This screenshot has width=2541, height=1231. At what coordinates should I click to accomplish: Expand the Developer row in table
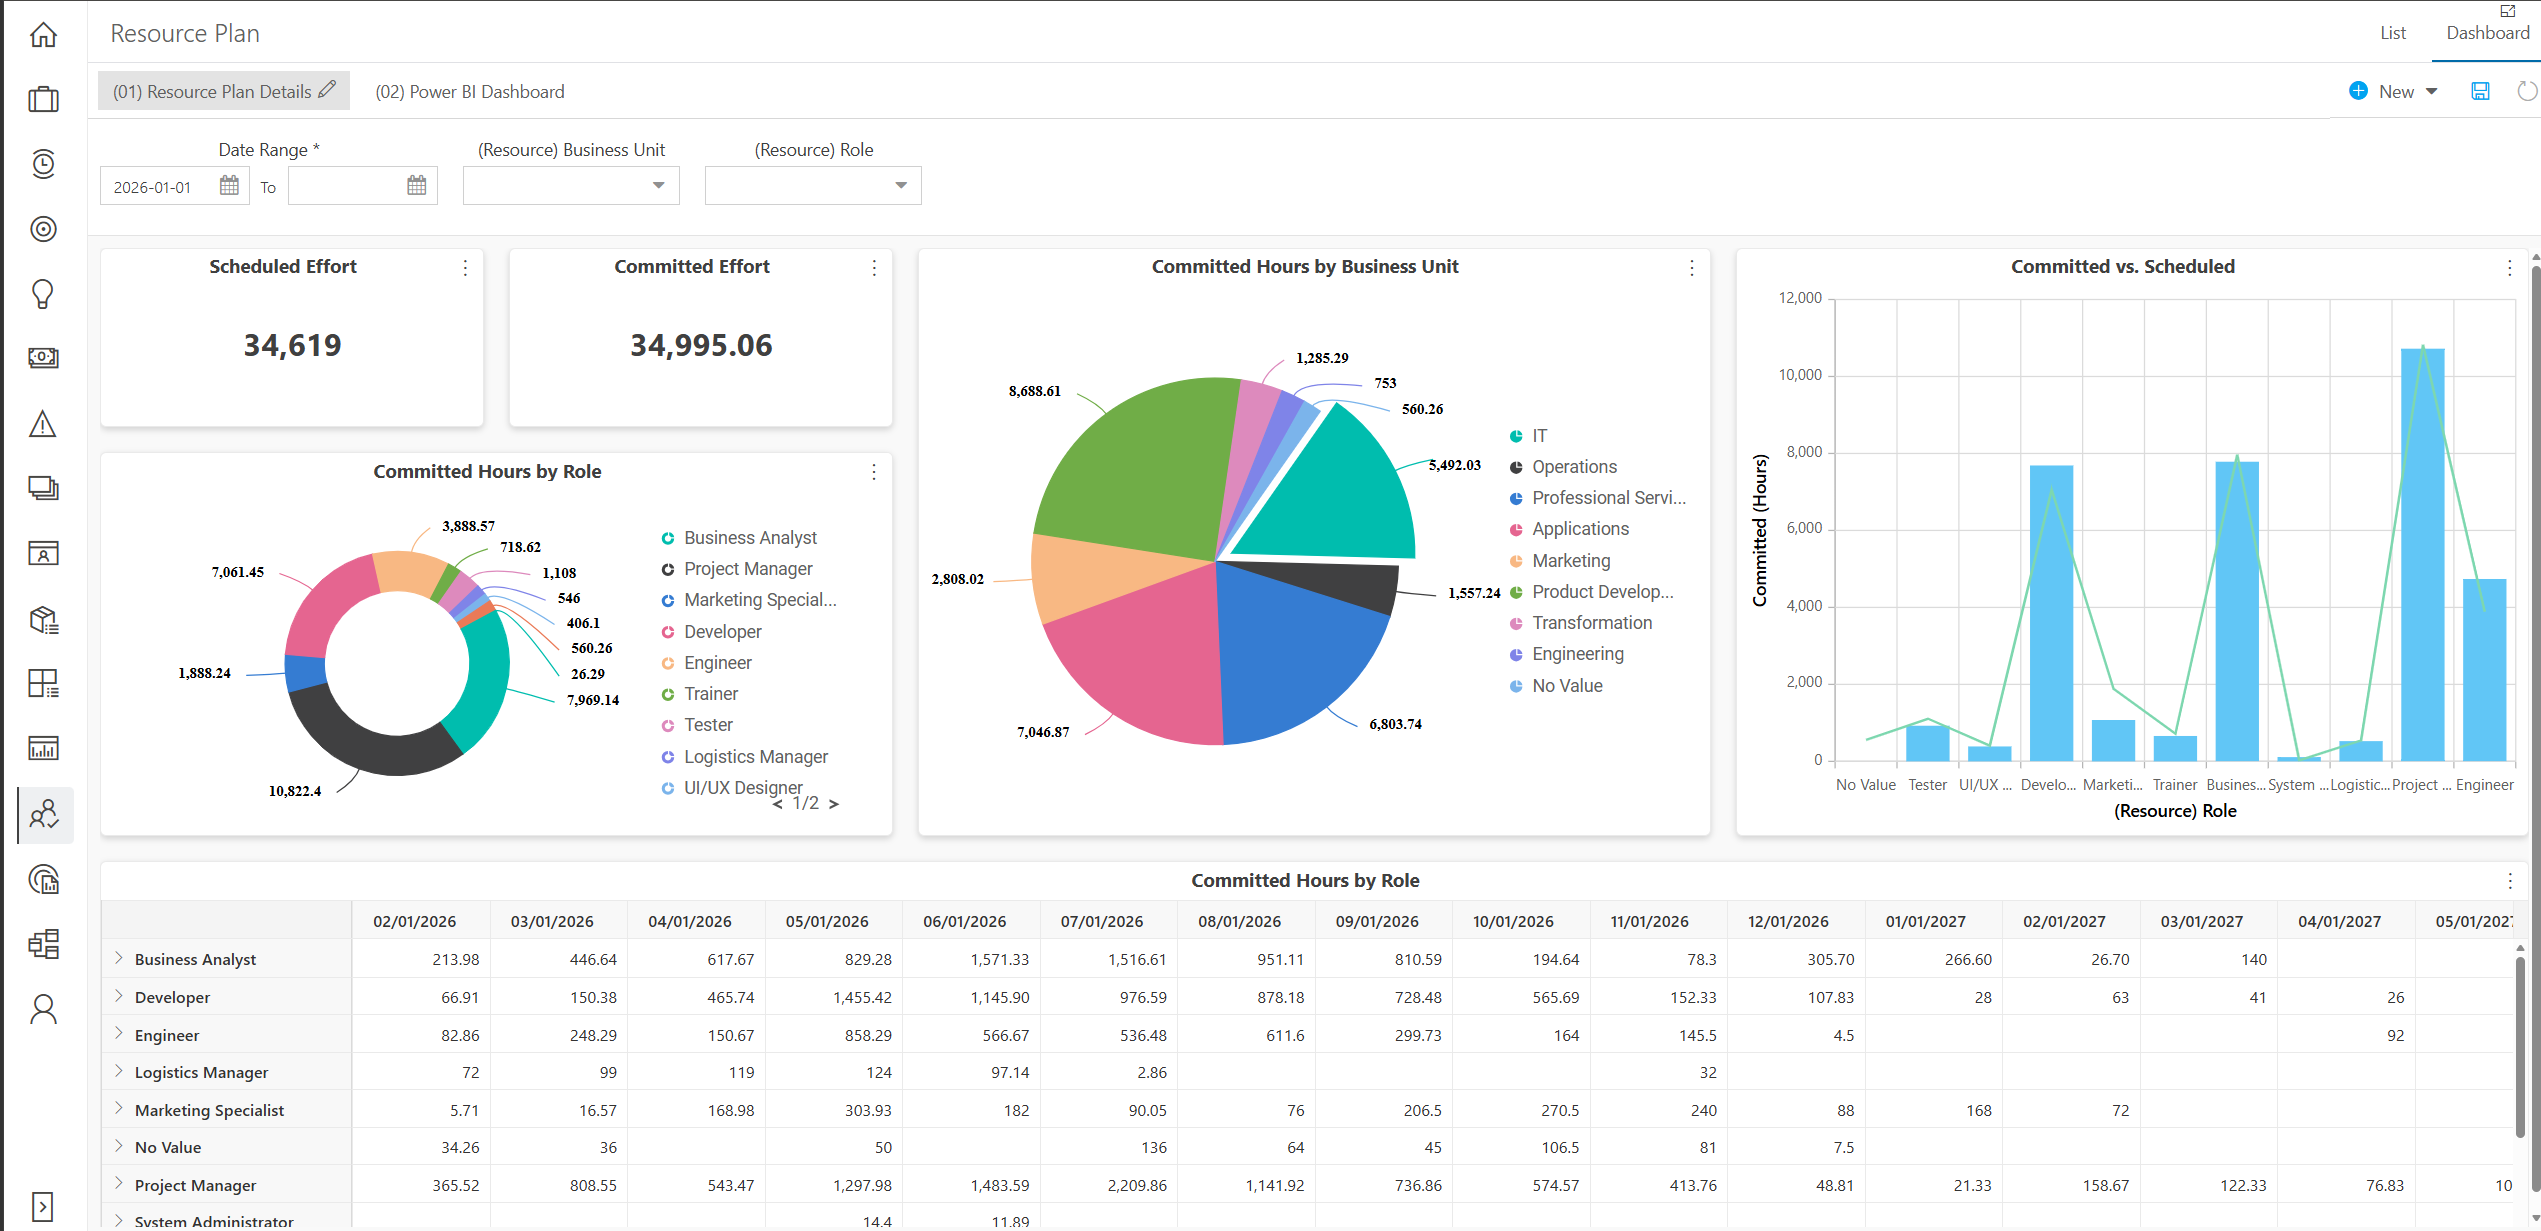pos(119,996)
